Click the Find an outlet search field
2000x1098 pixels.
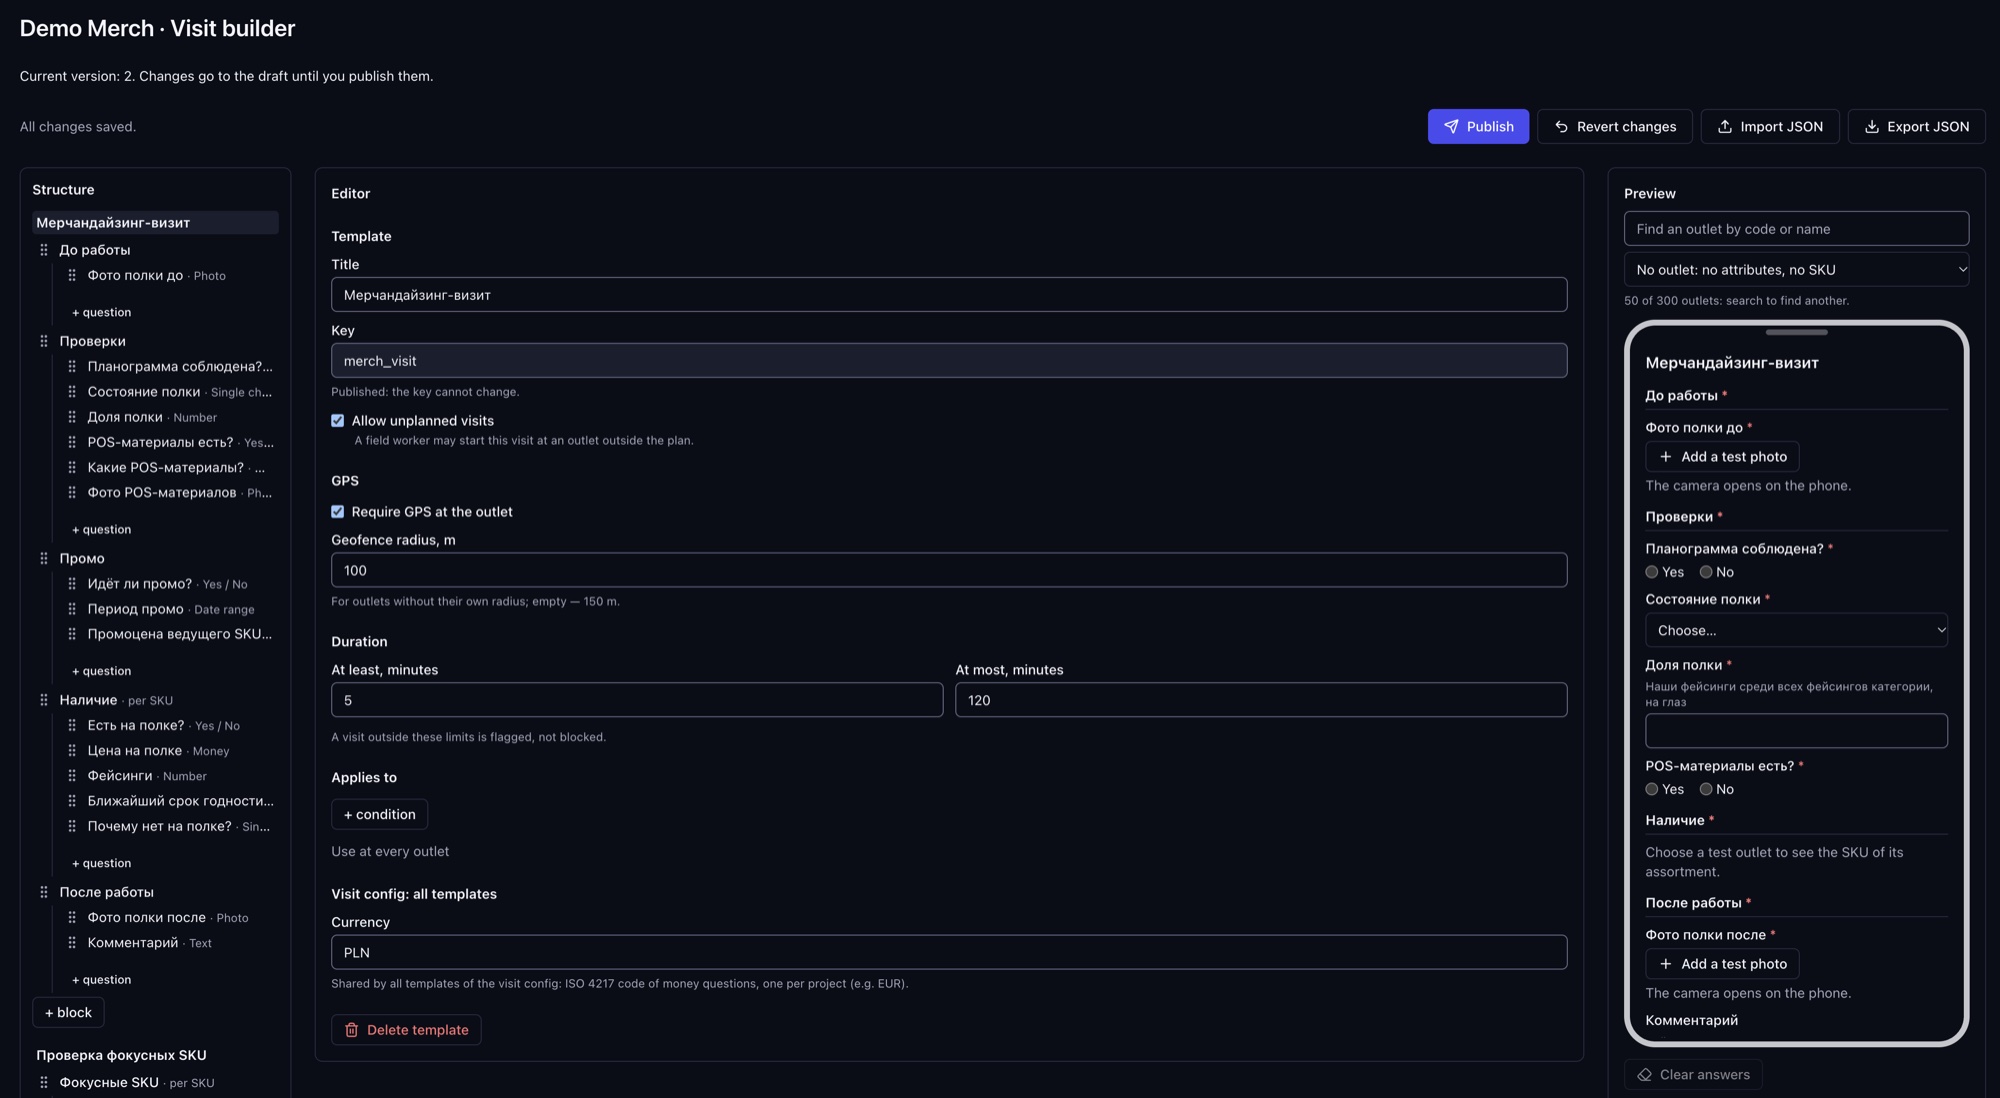1796,229
